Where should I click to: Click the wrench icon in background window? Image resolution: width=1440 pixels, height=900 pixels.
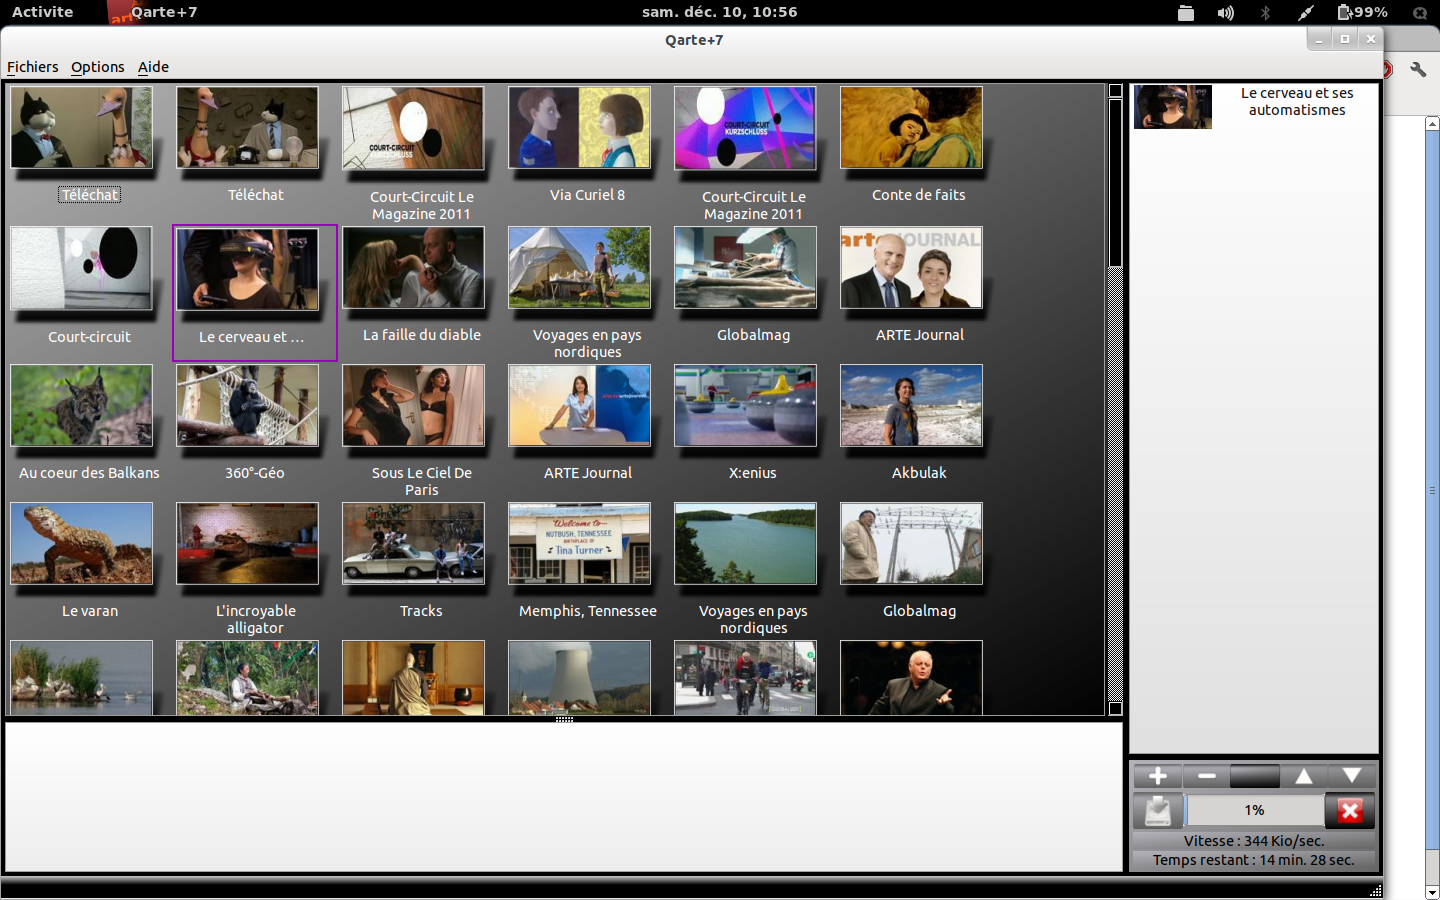[x=1417, y=69]
